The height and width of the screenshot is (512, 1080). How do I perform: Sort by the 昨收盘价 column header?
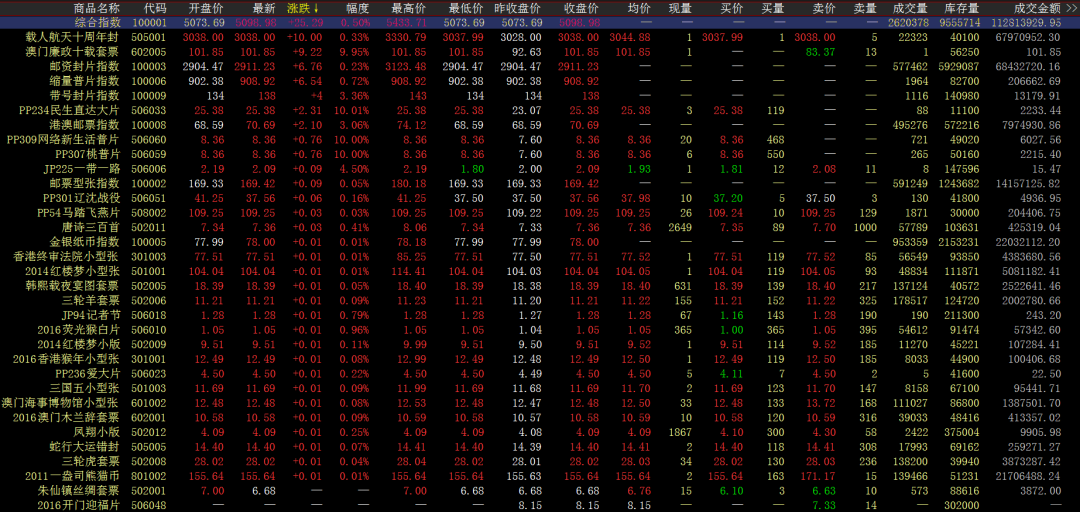click(x=517, y=8)
